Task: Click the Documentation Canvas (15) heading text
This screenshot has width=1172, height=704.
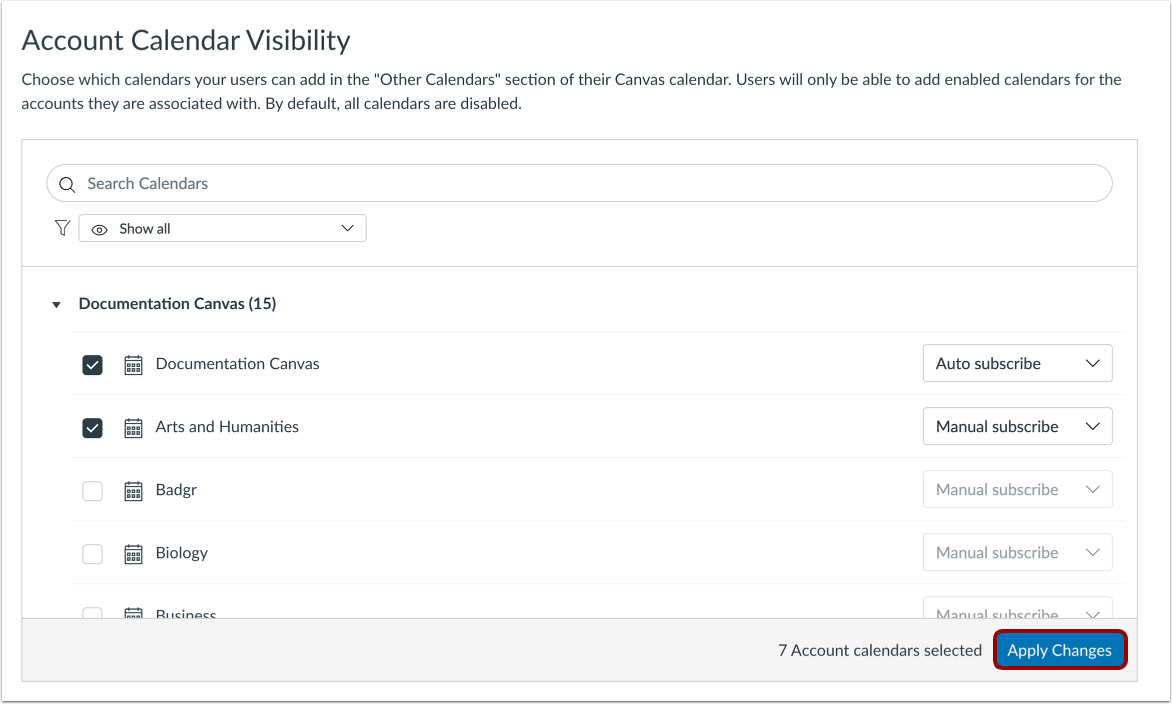Action: click(177, 303)
